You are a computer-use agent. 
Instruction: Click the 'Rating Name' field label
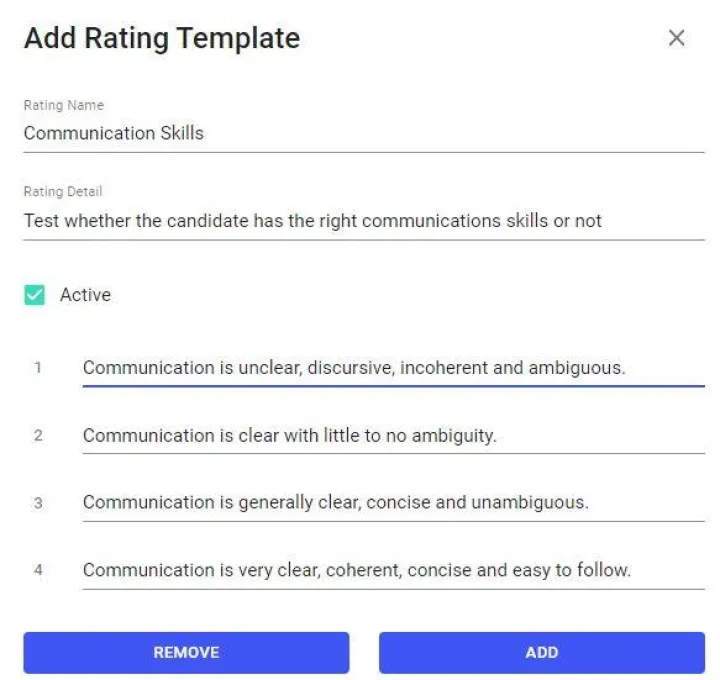coord(64,105)
